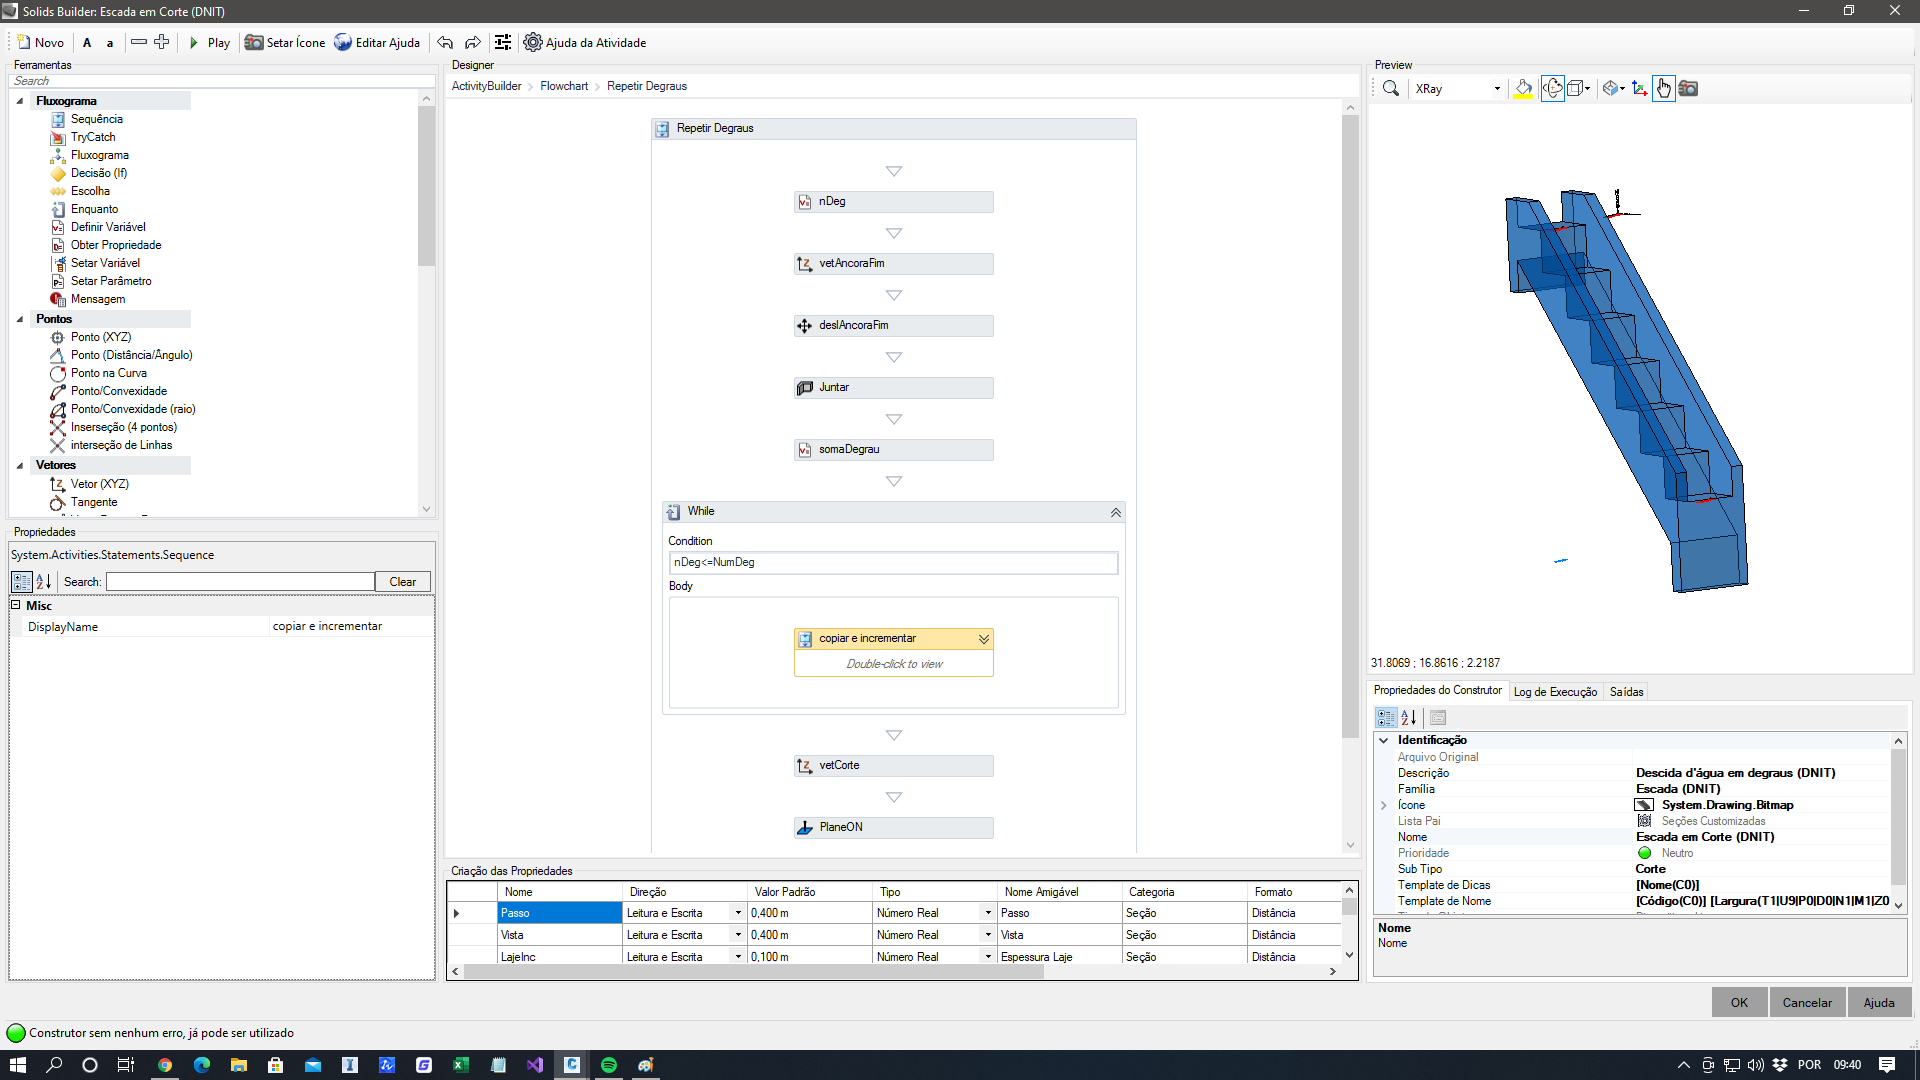The width and height of the screenshot is (1920, 1080).
Task: Click the undo arrow icon
Action: 445,43
